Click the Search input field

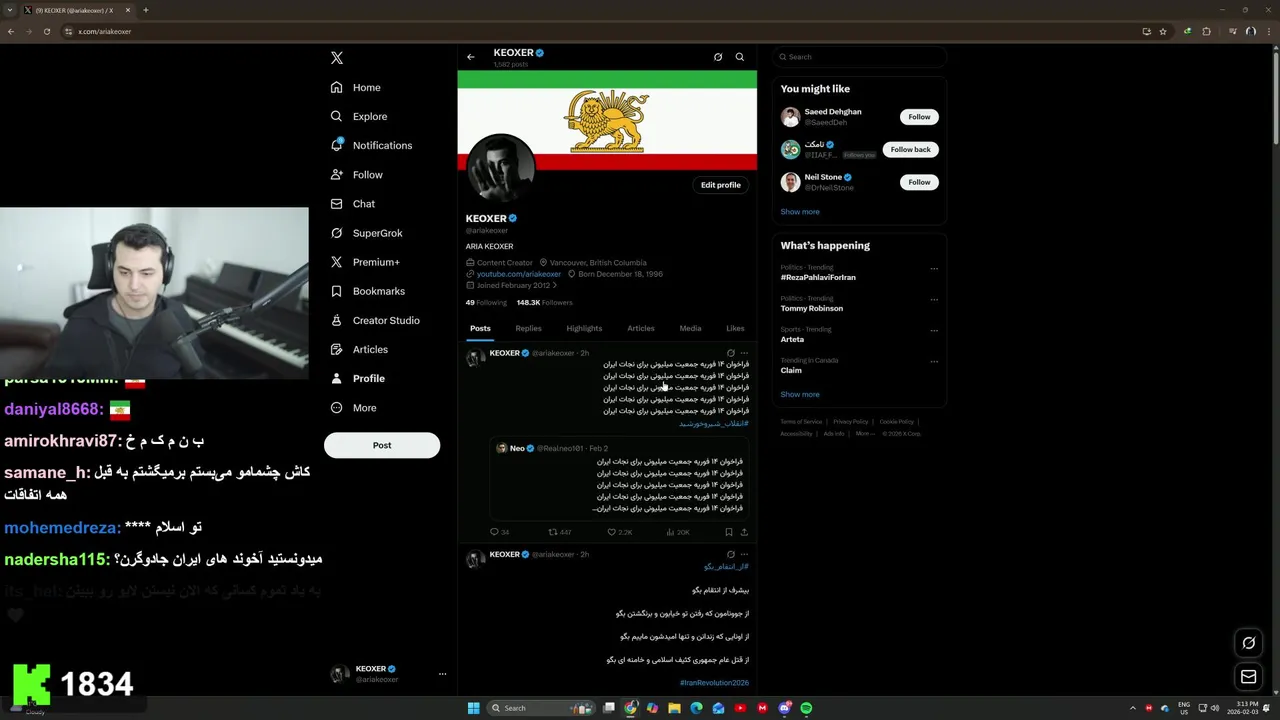(860, 57)
